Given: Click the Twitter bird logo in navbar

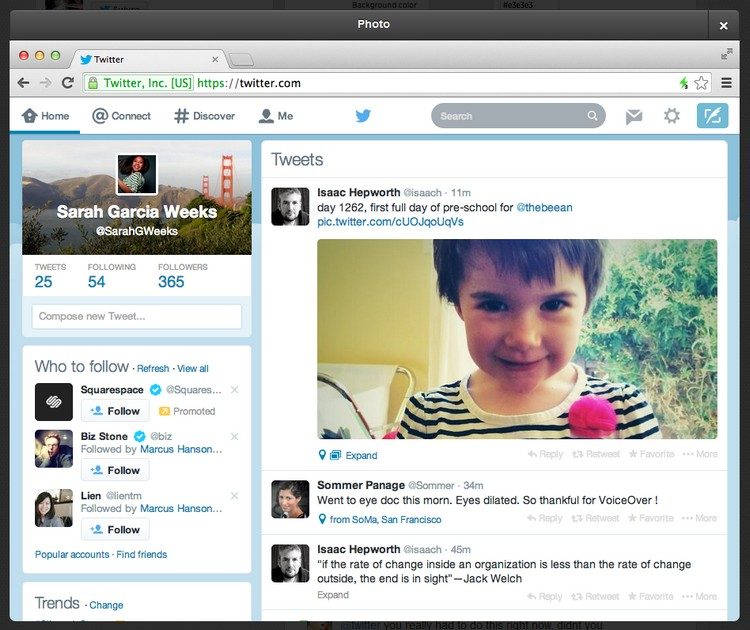Looking at the screenshot, I should pos(363,116).
